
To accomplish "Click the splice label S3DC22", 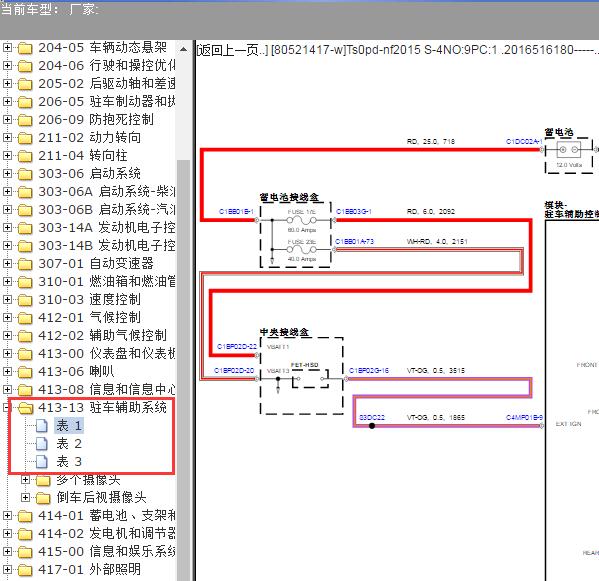I will pyautogui.click(x=372, y=418).
